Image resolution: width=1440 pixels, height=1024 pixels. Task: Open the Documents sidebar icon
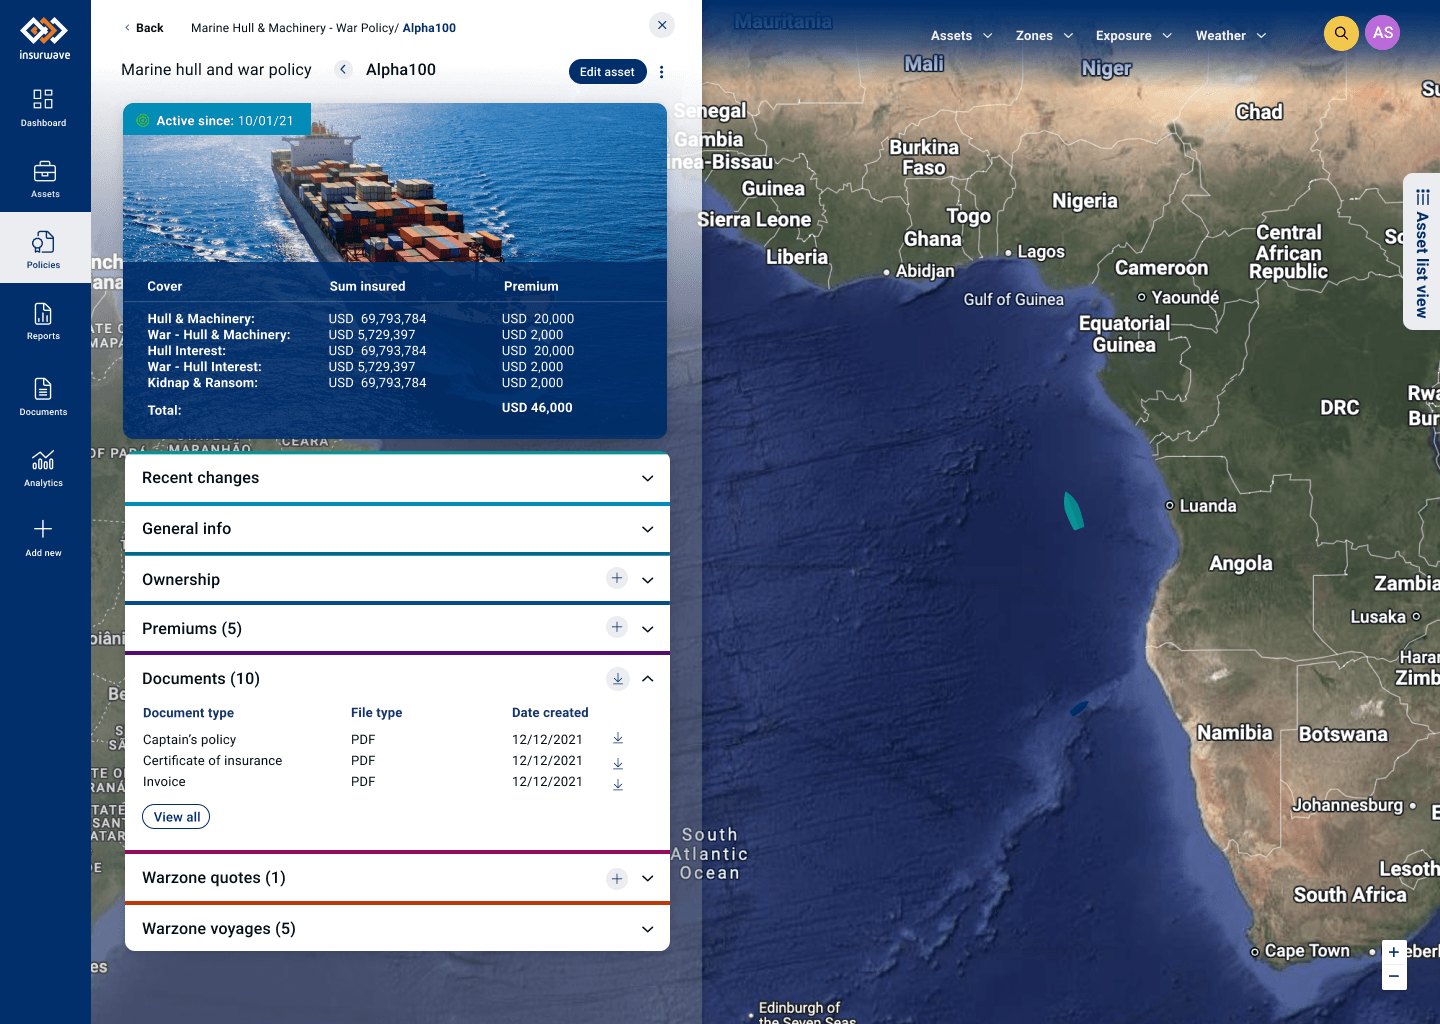[43, 396]
